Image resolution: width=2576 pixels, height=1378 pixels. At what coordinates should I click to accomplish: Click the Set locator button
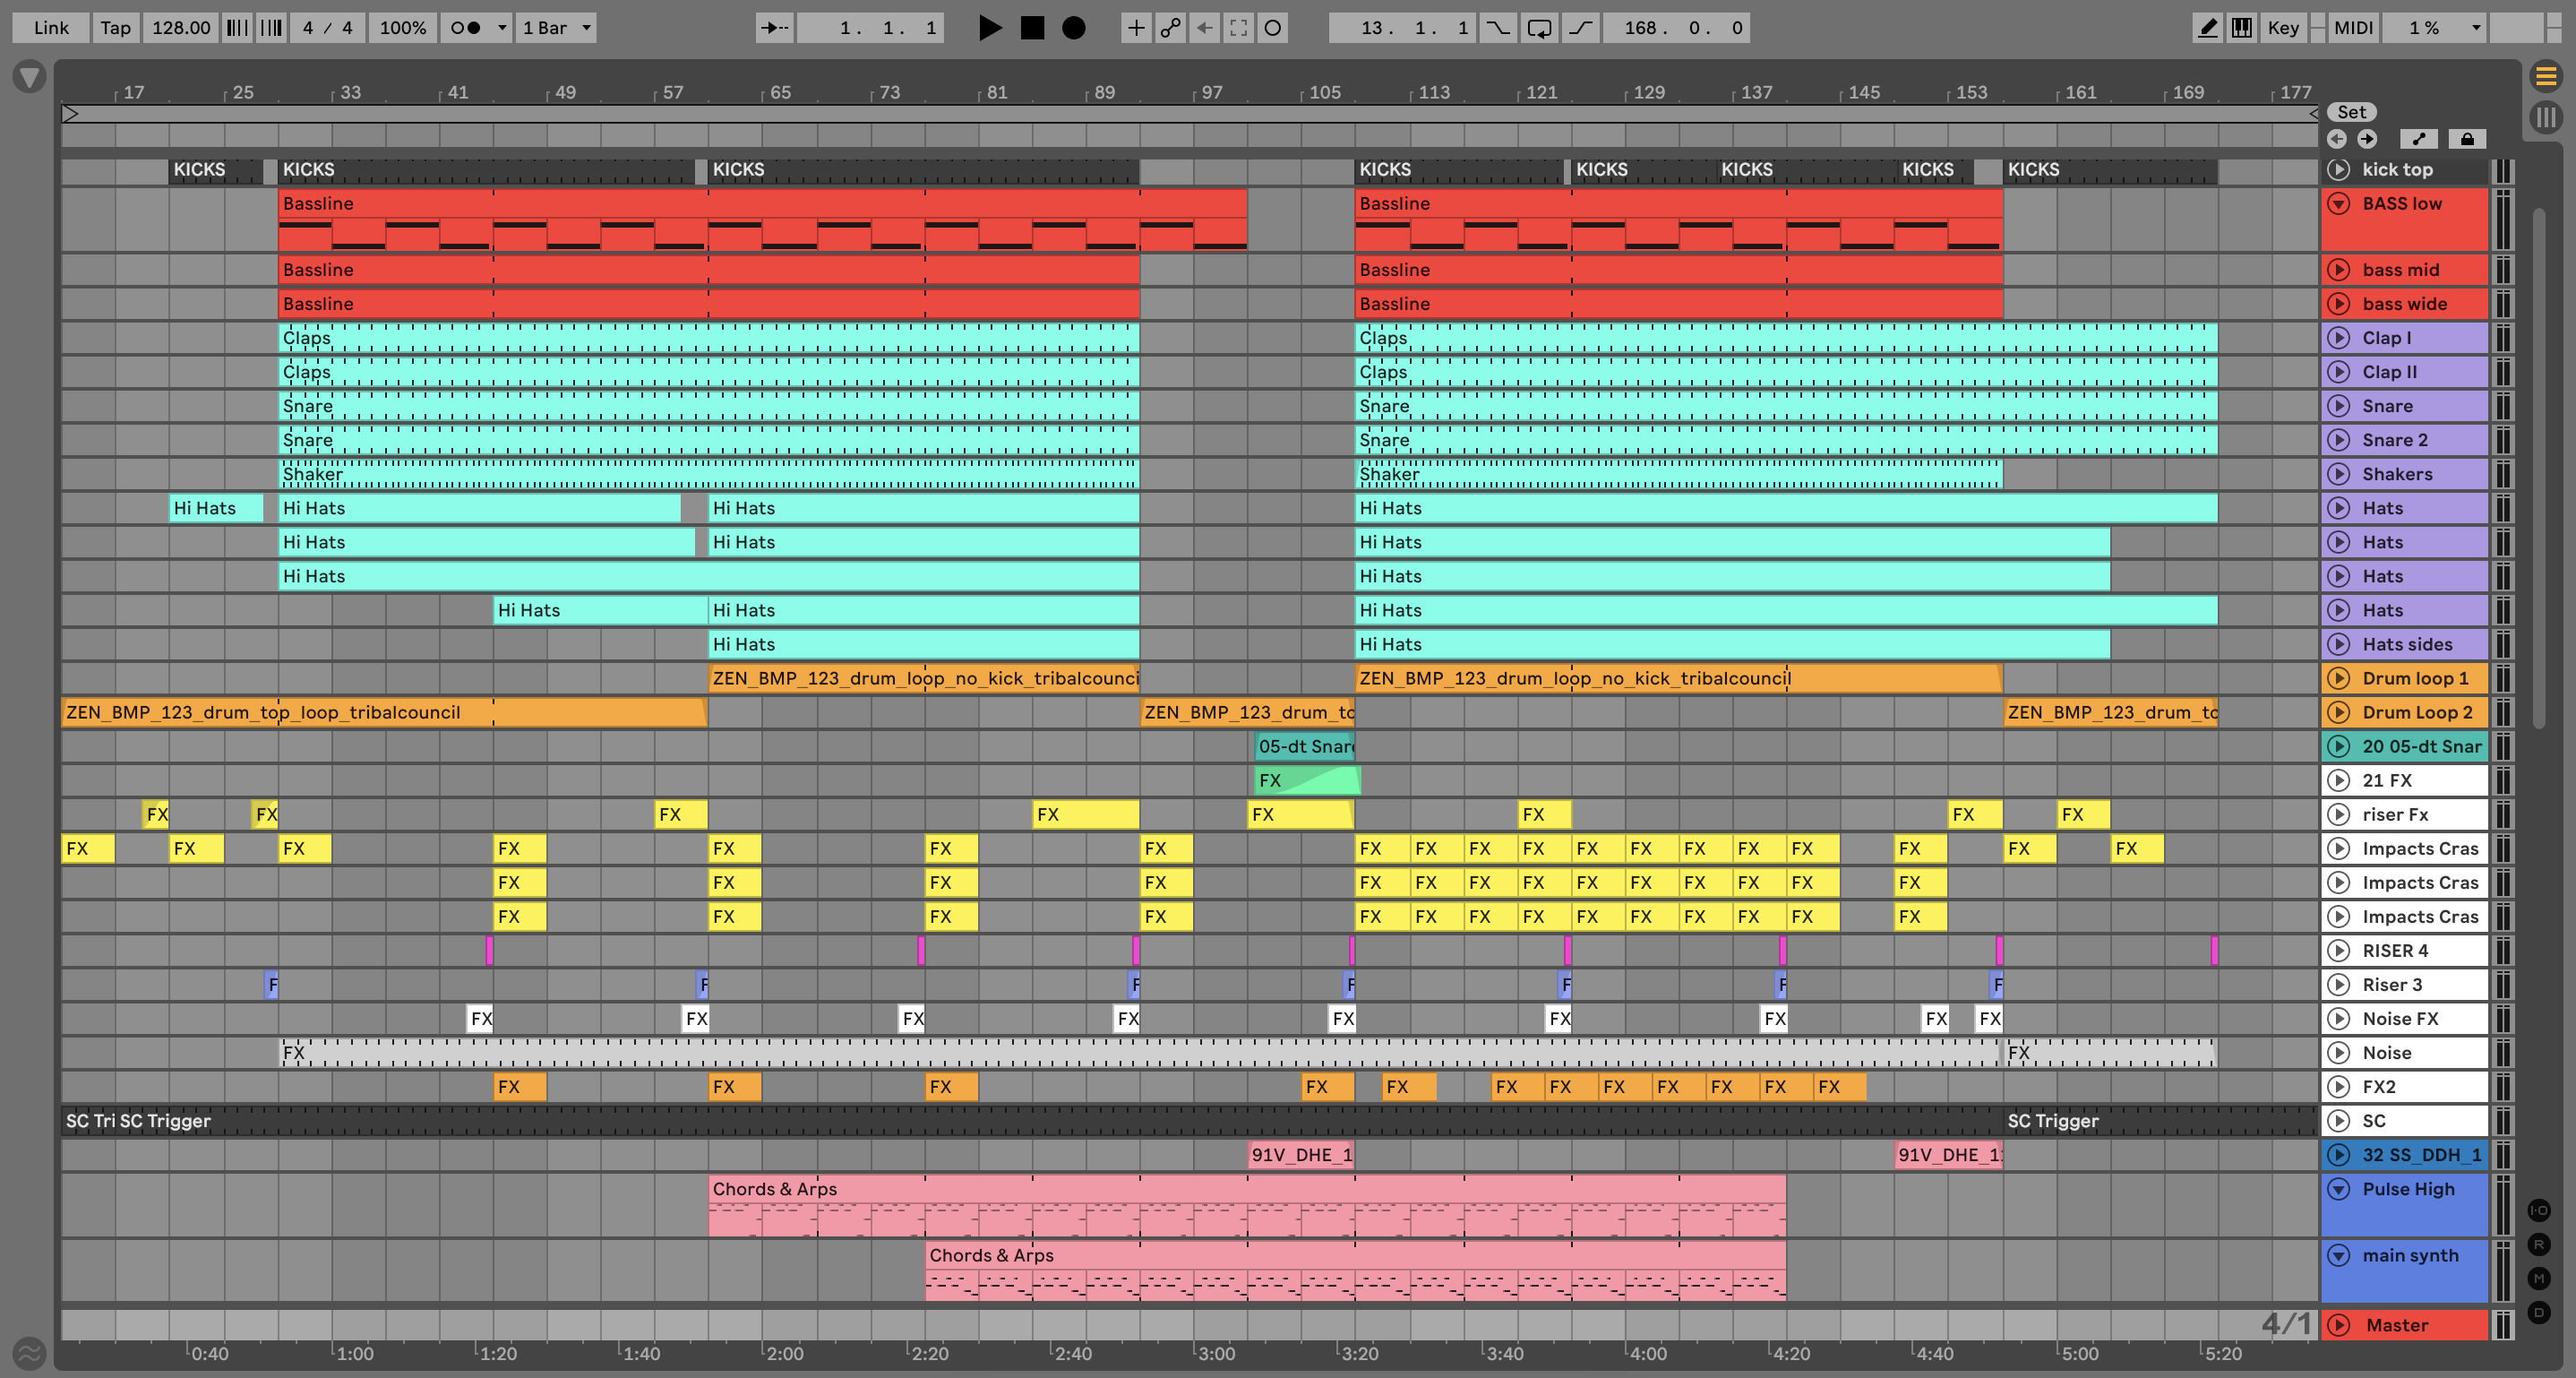(2351, 112)
